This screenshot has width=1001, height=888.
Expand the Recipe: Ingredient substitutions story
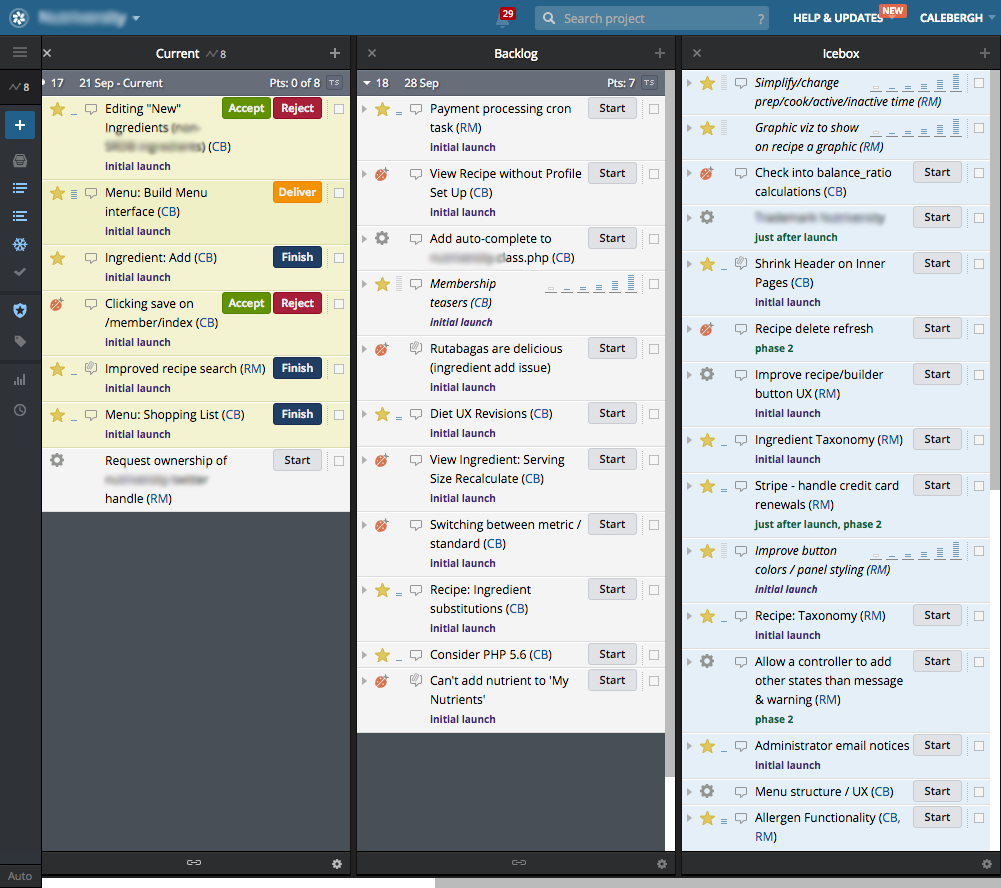click(x=365, y=590)
